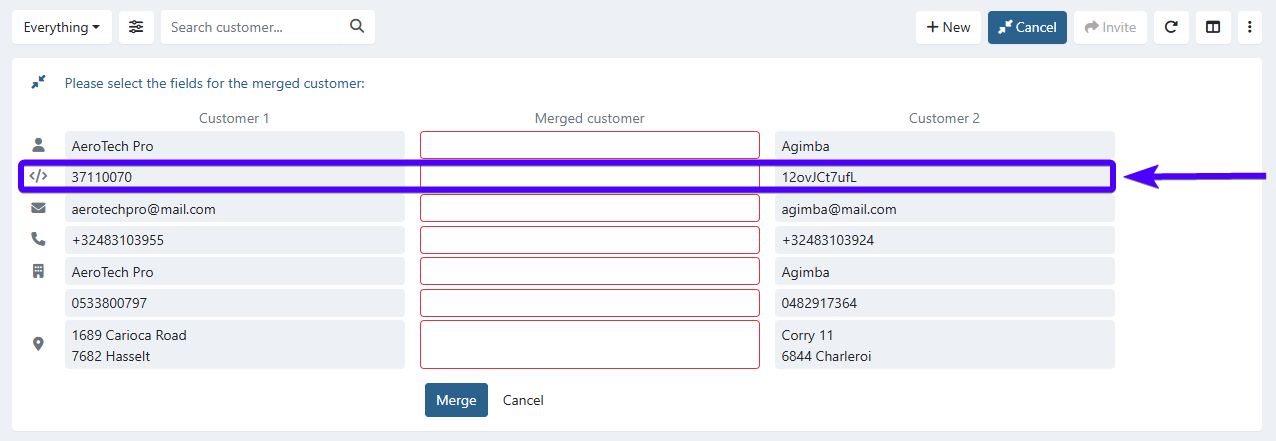Open the three-dot more options menu
The image size is (1276, 441).
[1249, 27]
